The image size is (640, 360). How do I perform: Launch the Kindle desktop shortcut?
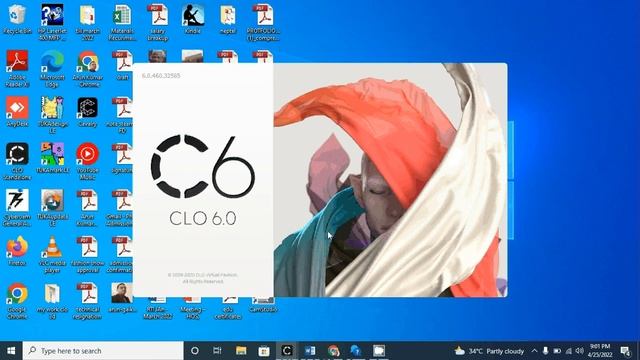coord(193,19)
